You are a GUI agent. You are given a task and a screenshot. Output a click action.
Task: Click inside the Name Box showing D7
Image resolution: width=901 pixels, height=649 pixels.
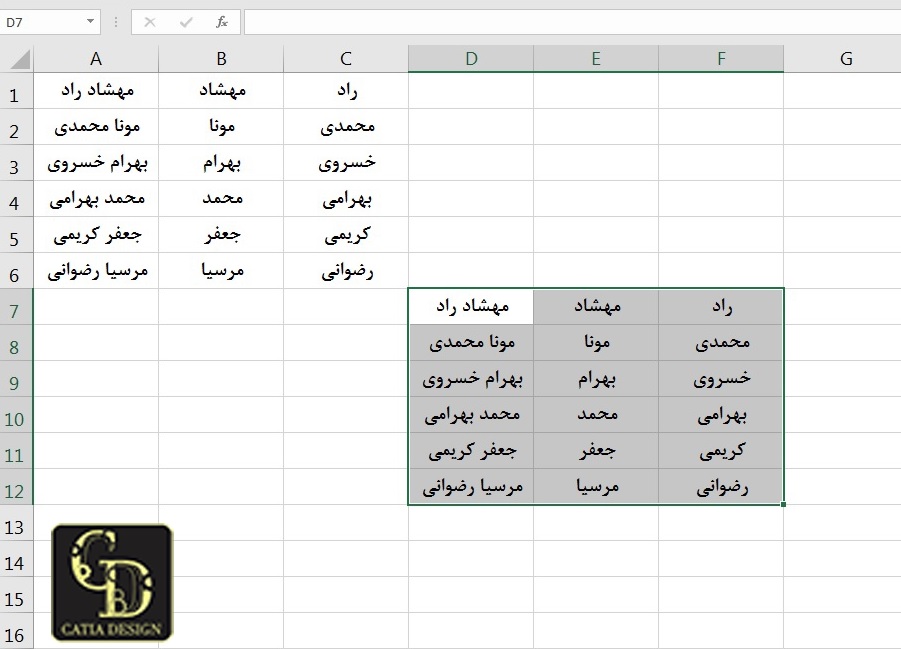43,22
